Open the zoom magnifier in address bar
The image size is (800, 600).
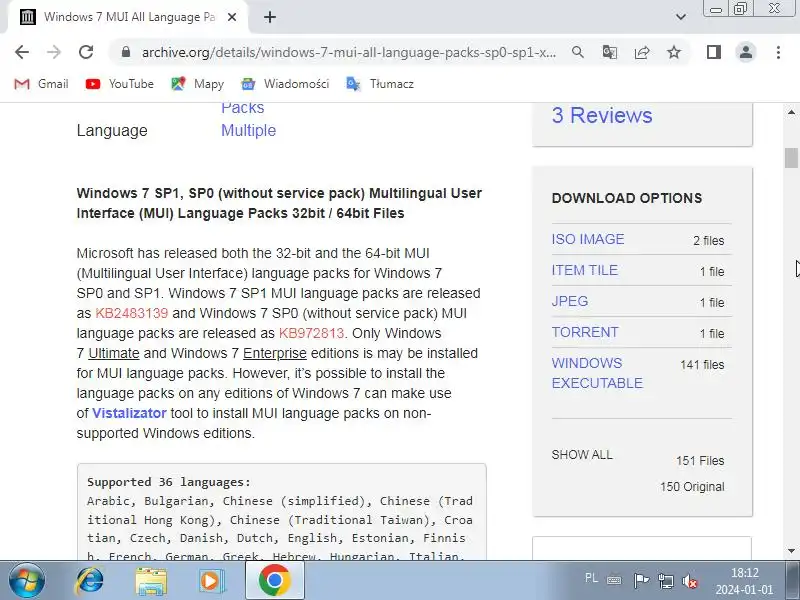click(578, 52)
